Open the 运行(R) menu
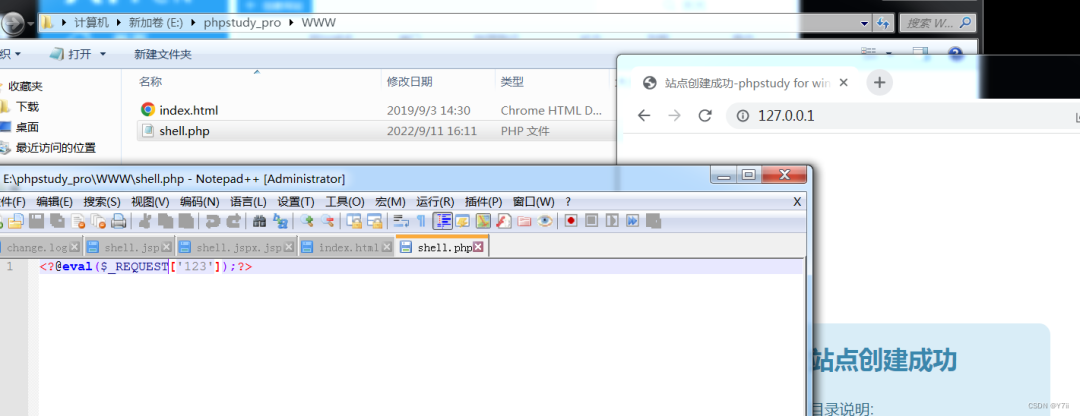 coord(435,202)
